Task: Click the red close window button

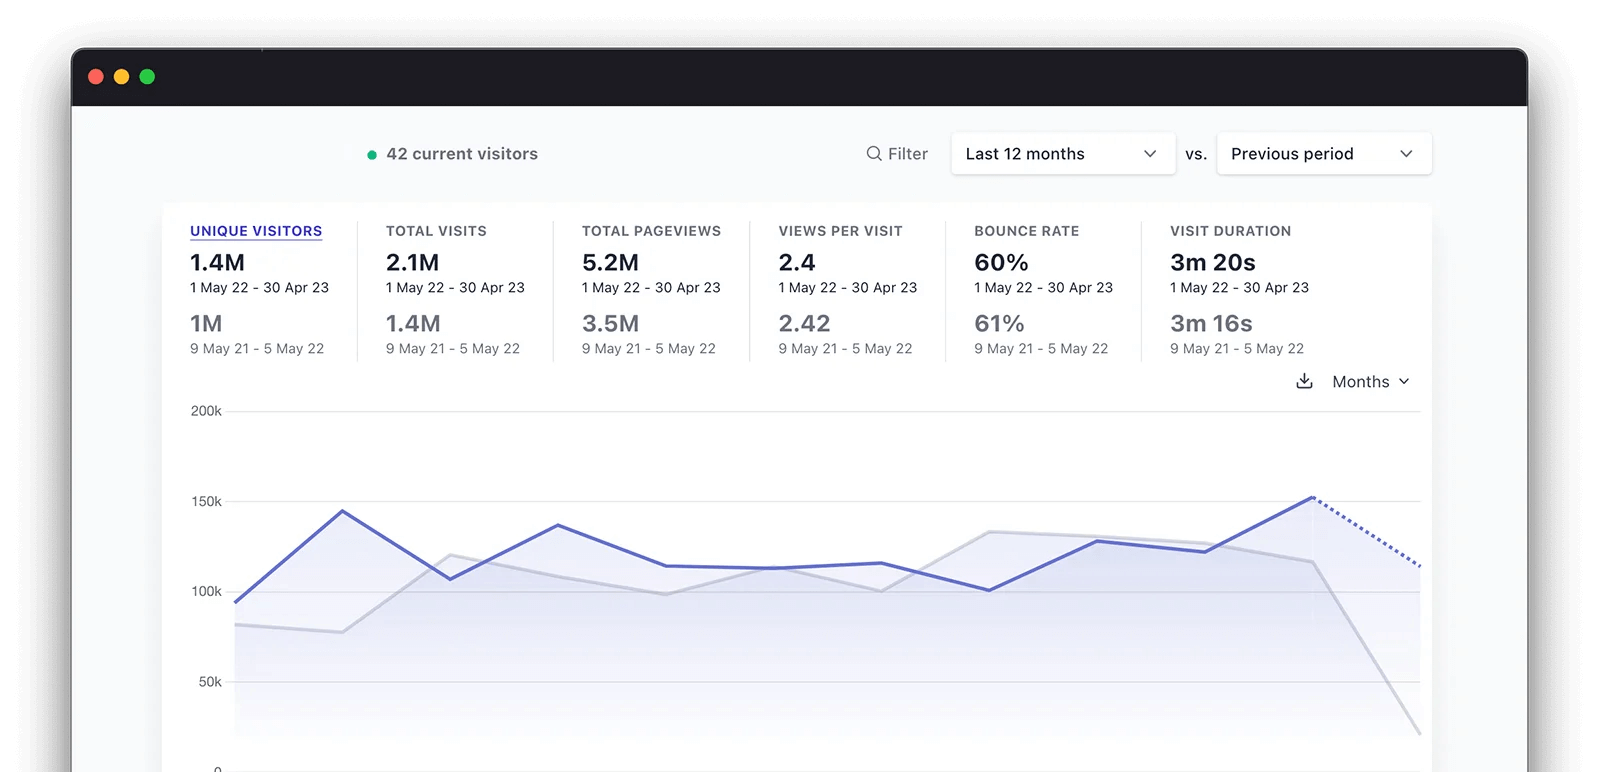Action: tap(96, 77)
